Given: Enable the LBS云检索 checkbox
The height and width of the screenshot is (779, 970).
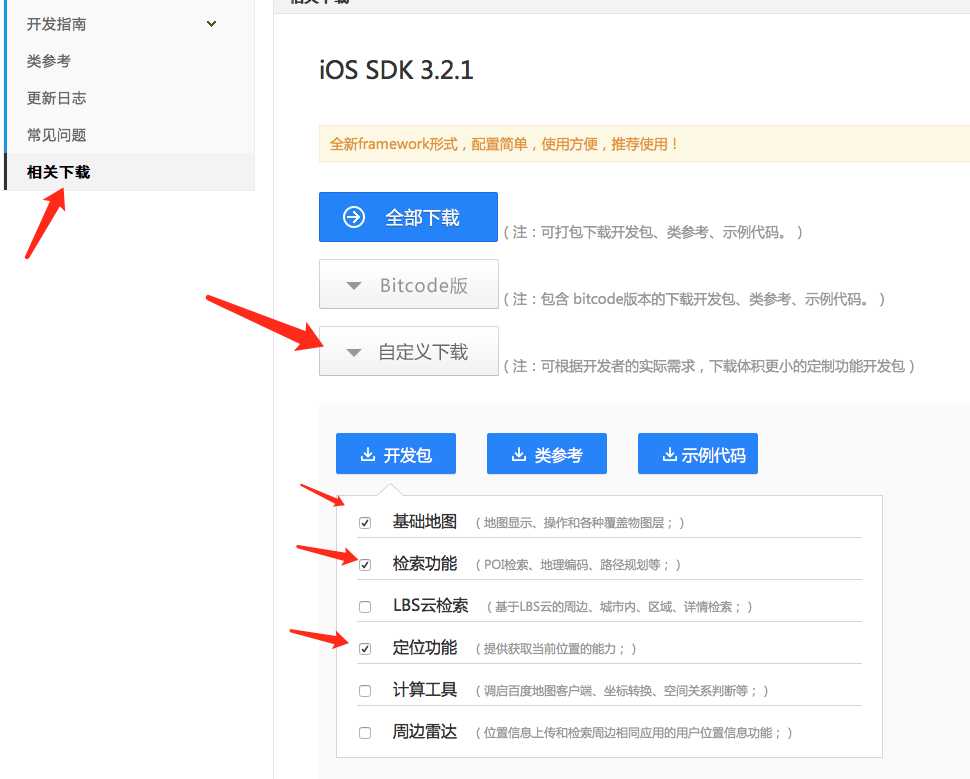Looking at the screenshot, I should 365,606.
